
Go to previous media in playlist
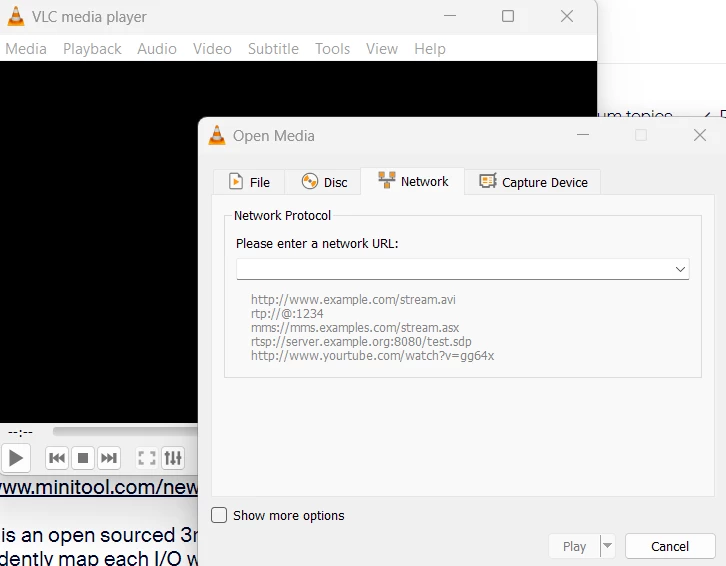[57, 458]
